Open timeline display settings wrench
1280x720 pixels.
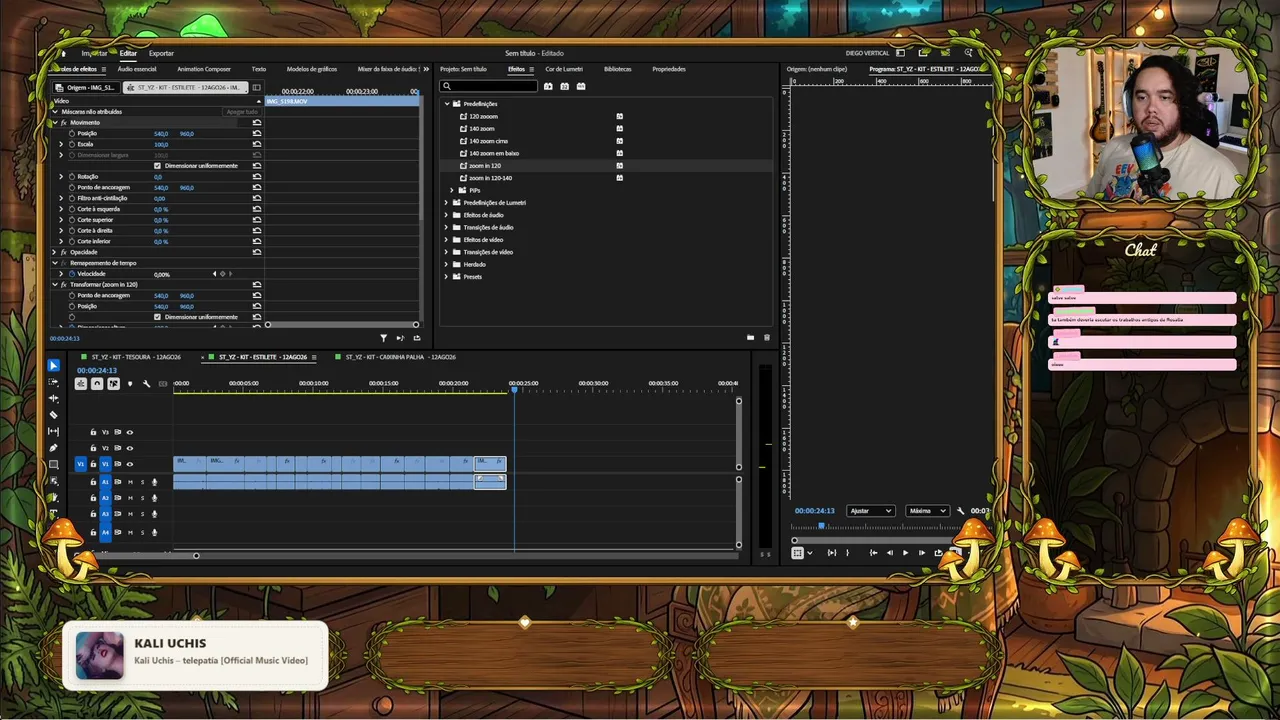tap(146, 384)
